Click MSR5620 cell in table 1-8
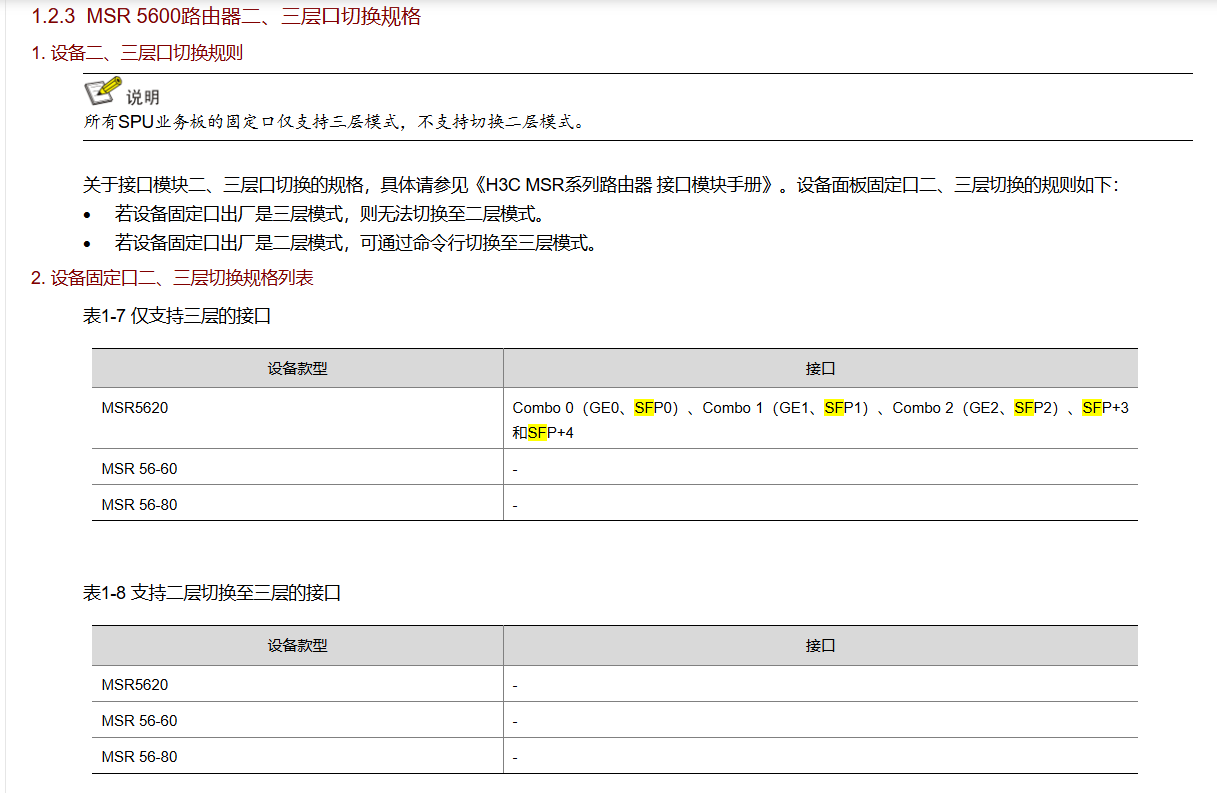This screenshot has height=793, width=1217. [297, 684]
